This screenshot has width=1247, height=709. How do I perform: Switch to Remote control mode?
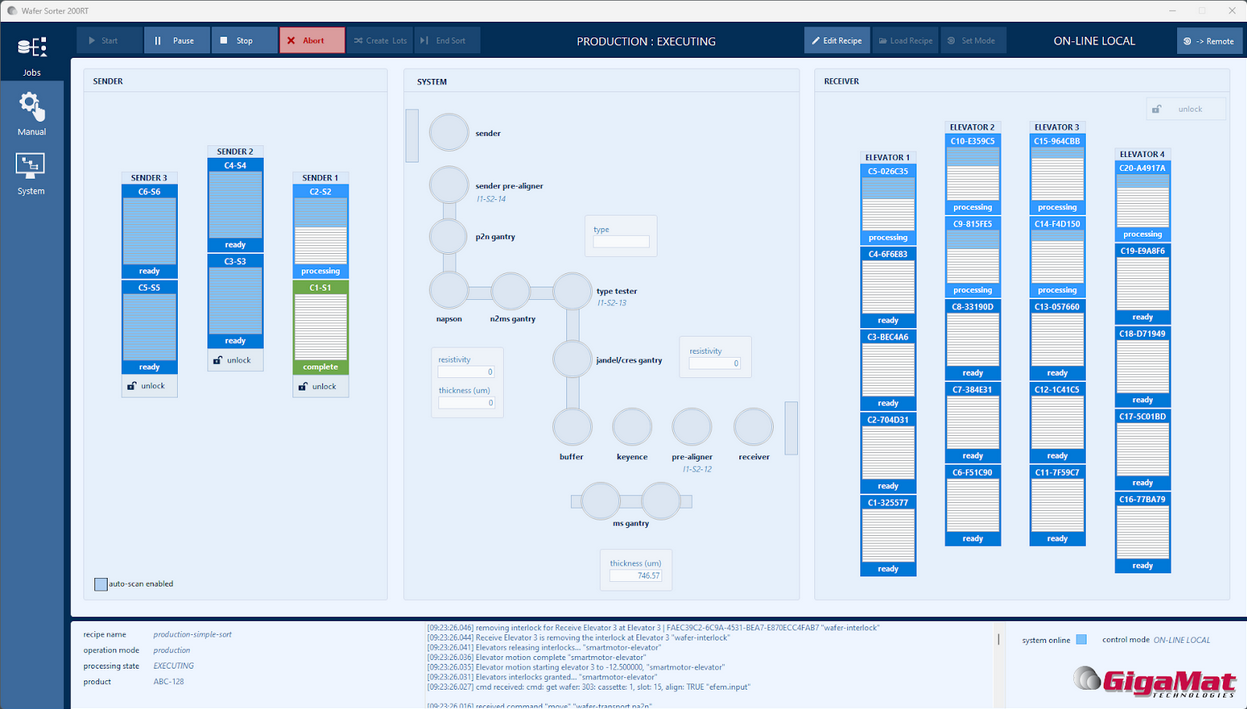[1209, 41]
